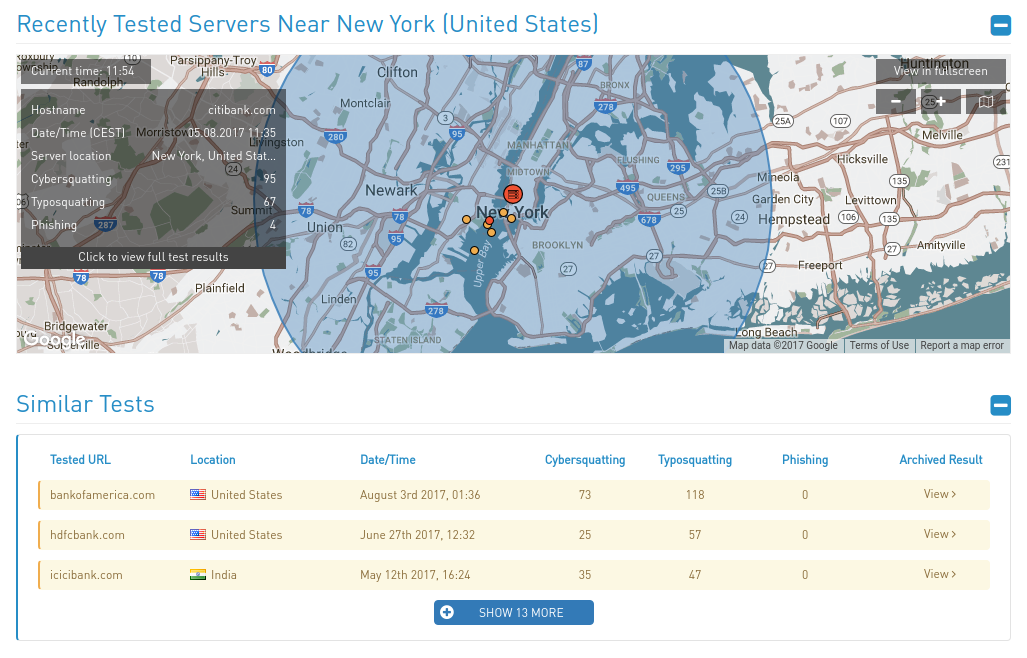
Task: View archived result for bankofamerica.com
Action: pos(940,494)
